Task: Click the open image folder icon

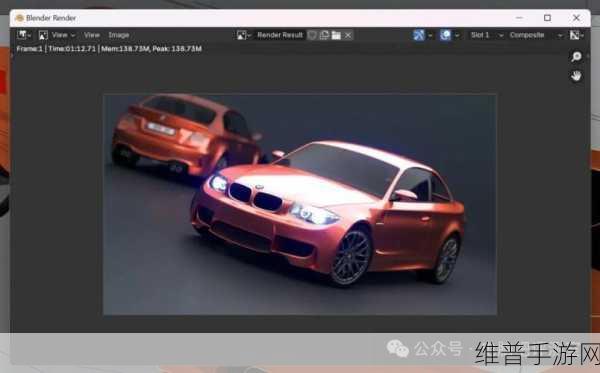Action: point(336,35)
